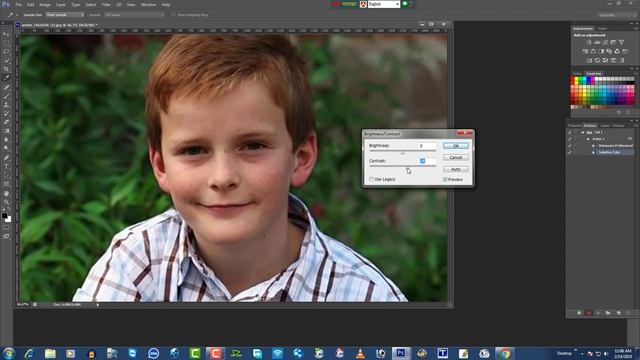
Task: Open the Sample layers dropdown in options bar
Action: [x=134, y=15]
